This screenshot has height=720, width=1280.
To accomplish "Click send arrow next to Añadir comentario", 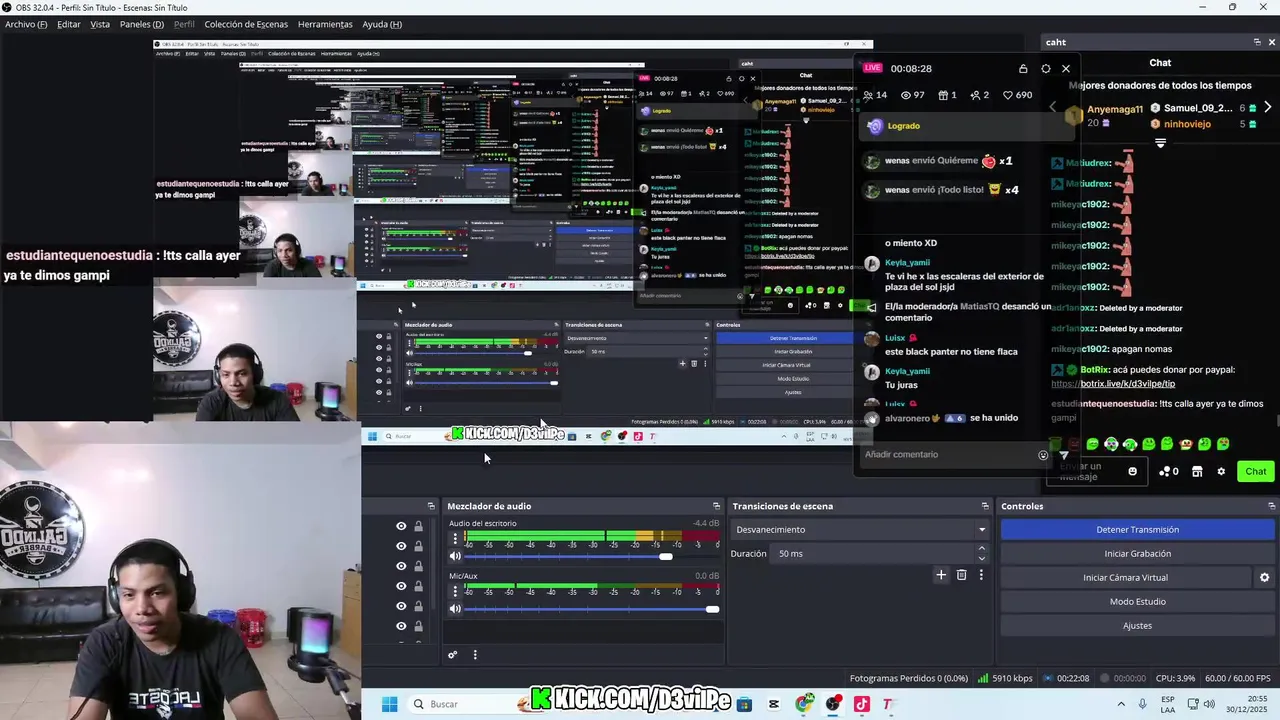I will pos(1063,455).
